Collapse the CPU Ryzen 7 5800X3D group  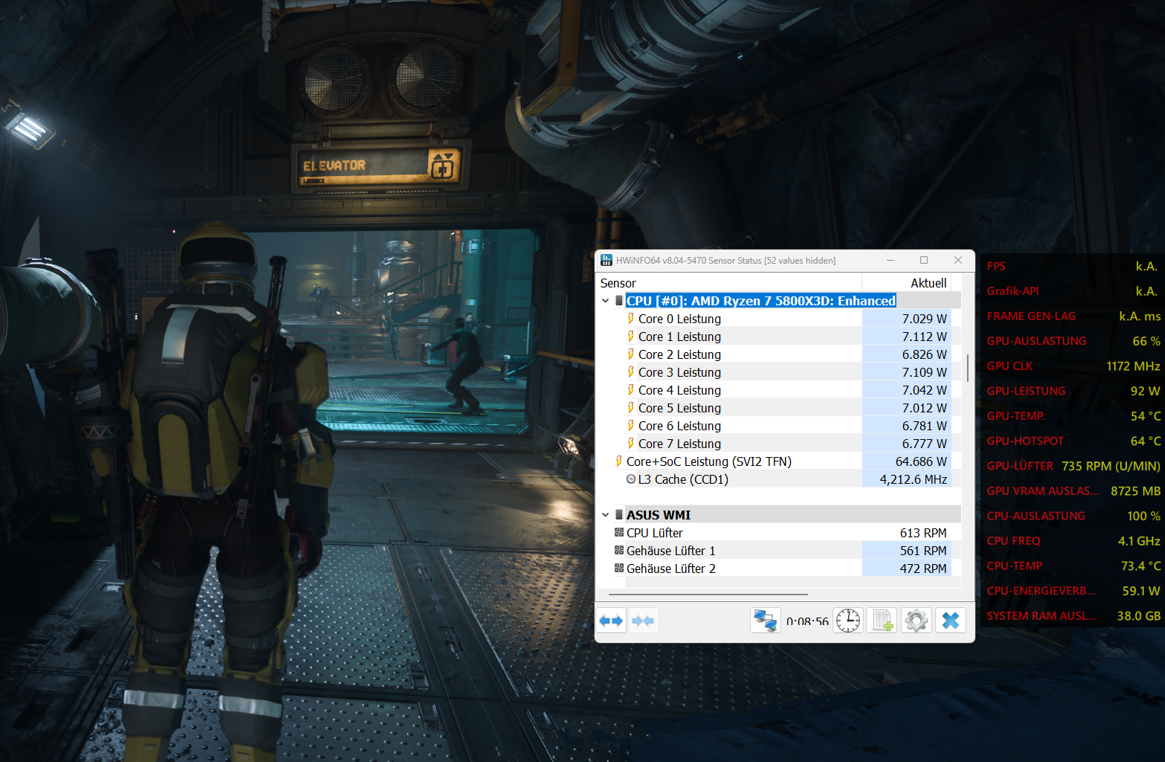pyautogui.click(x=606, y=301)
